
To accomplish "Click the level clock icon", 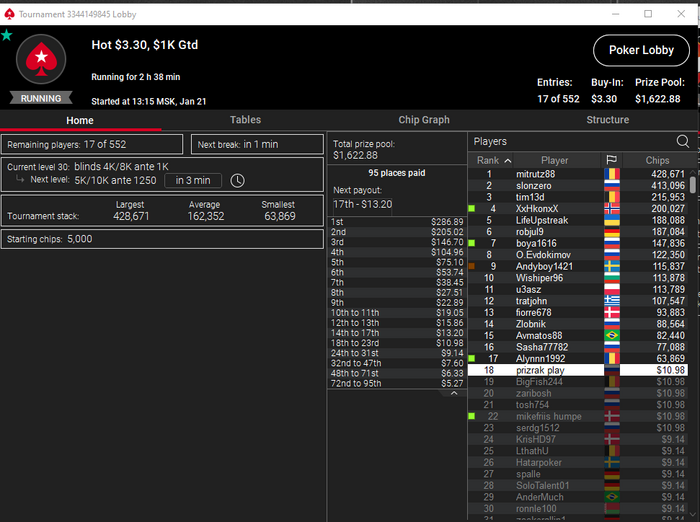I will coord(237,180).
